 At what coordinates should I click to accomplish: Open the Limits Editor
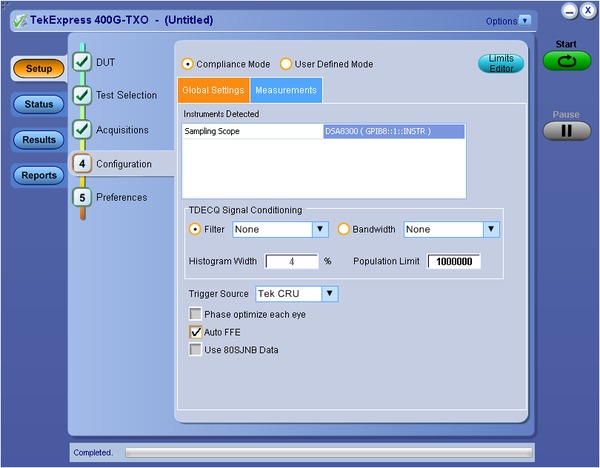pos(500,64)
